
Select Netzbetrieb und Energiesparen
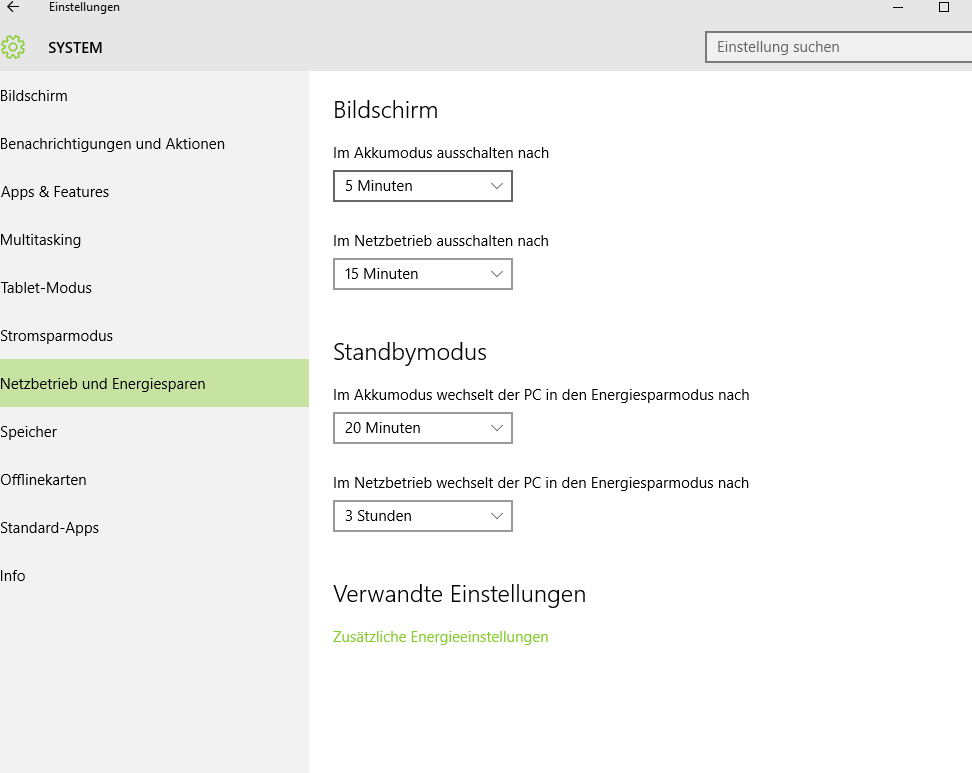coord(154,384)
